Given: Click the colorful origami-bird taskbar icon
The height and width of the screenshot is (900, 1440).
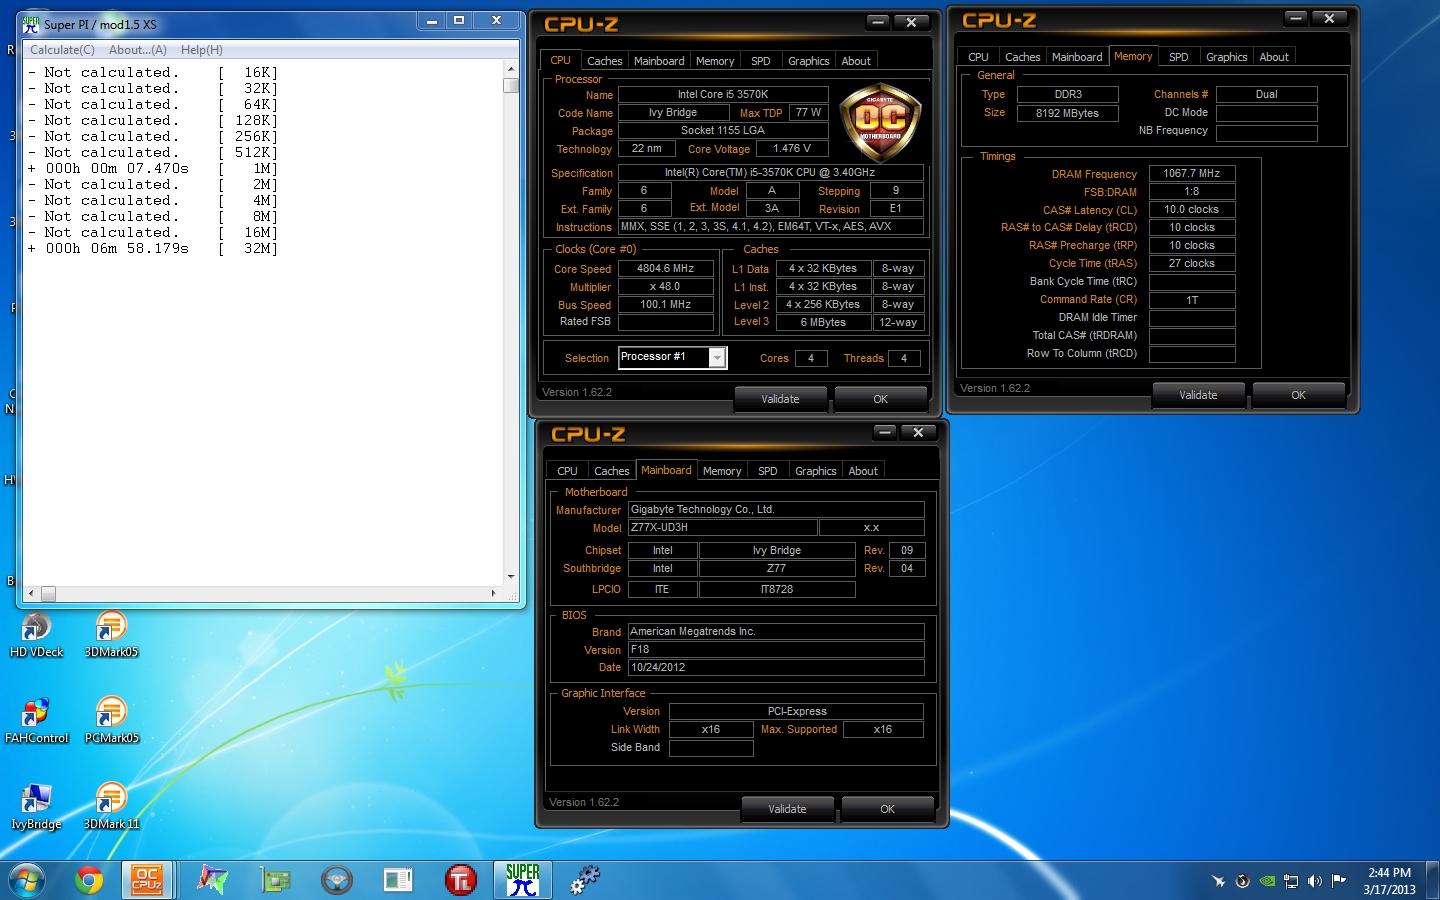Looking at the screenshot, I should (212, 880).
